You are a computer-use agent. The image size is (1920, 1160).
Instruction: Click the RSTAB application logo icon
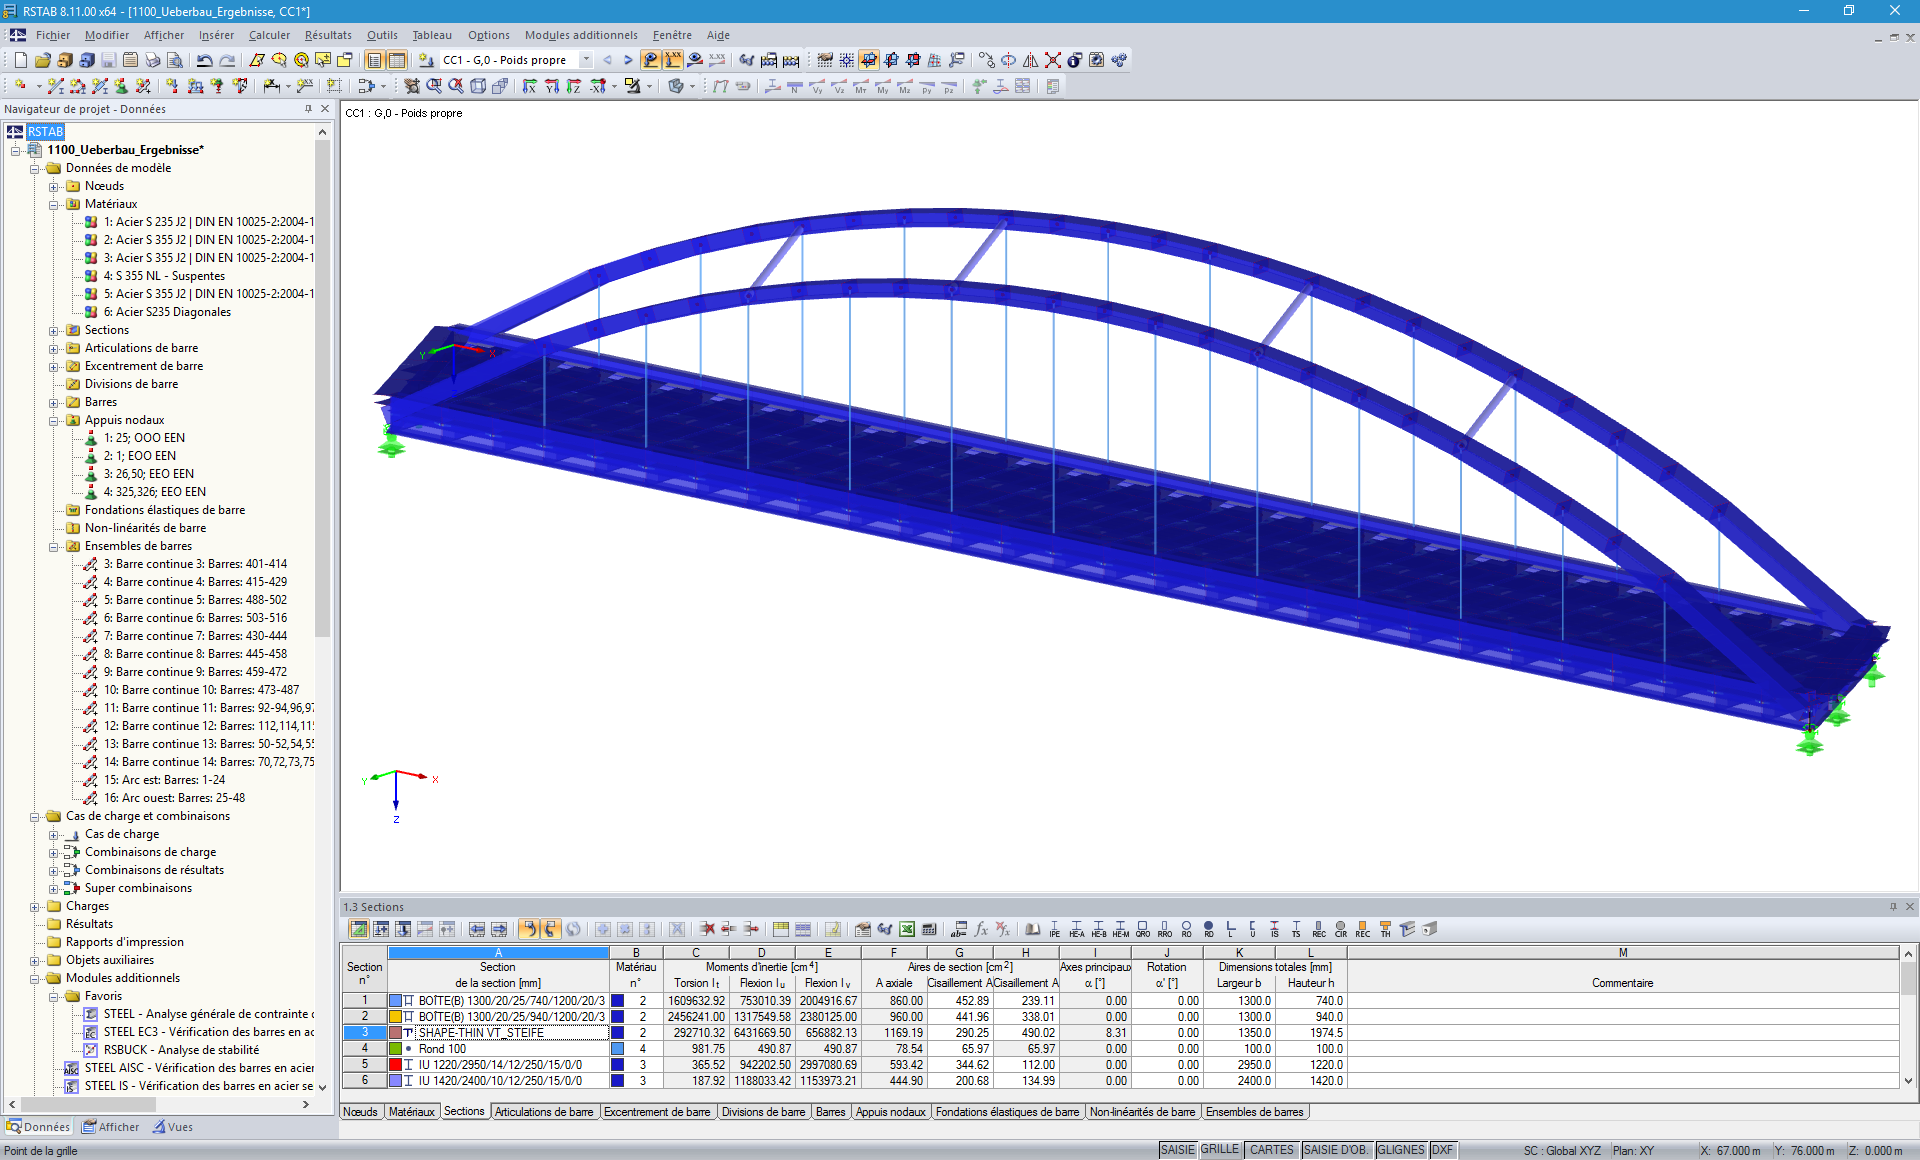pyautogui.click(x=11, y=11)
